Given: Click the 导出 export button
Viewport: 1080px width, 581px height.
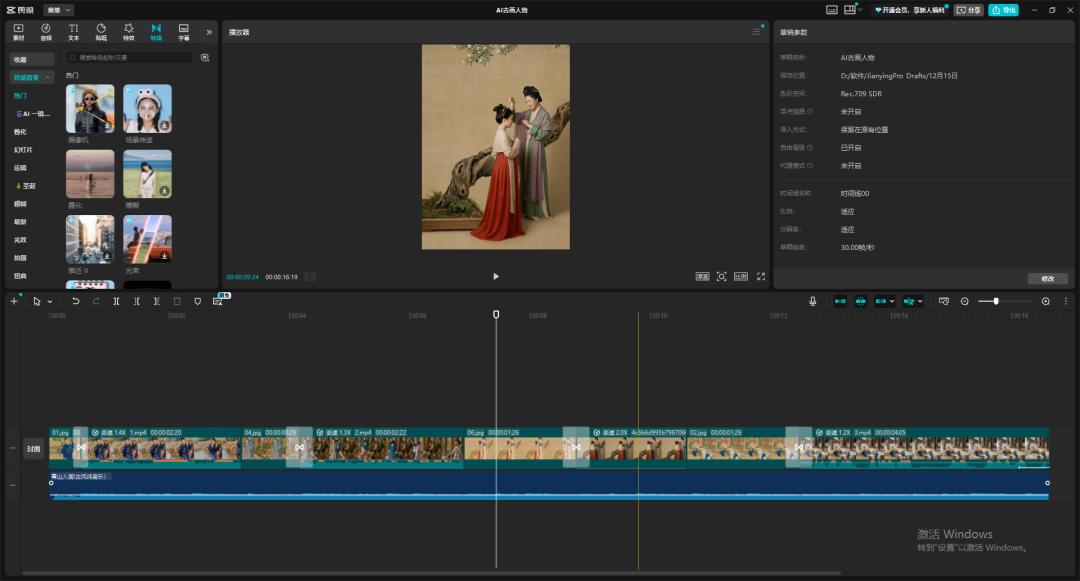Looking at the screenshot, I should click(x=1003, y=10).
